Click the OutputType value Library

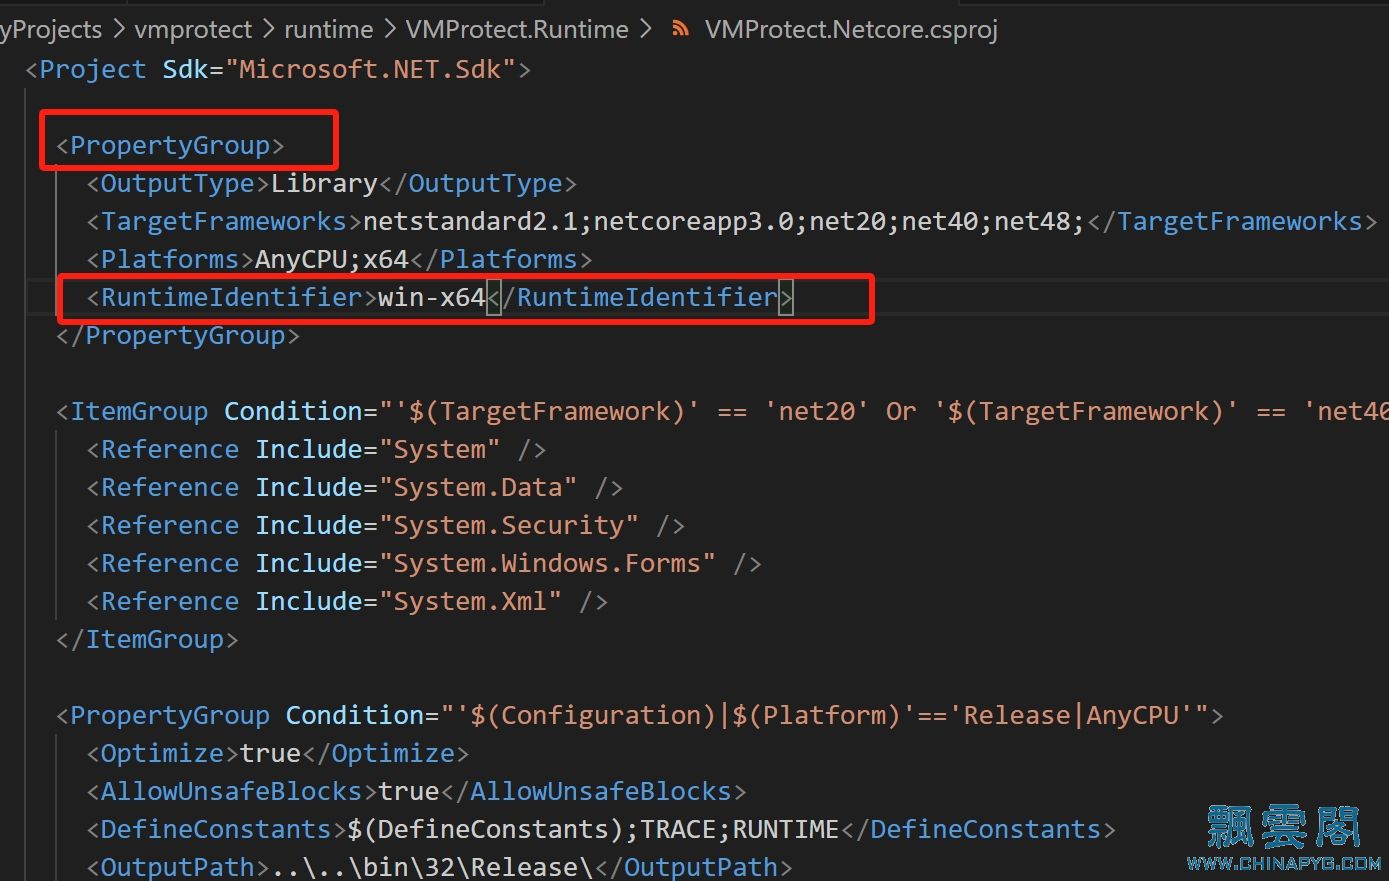324,184
